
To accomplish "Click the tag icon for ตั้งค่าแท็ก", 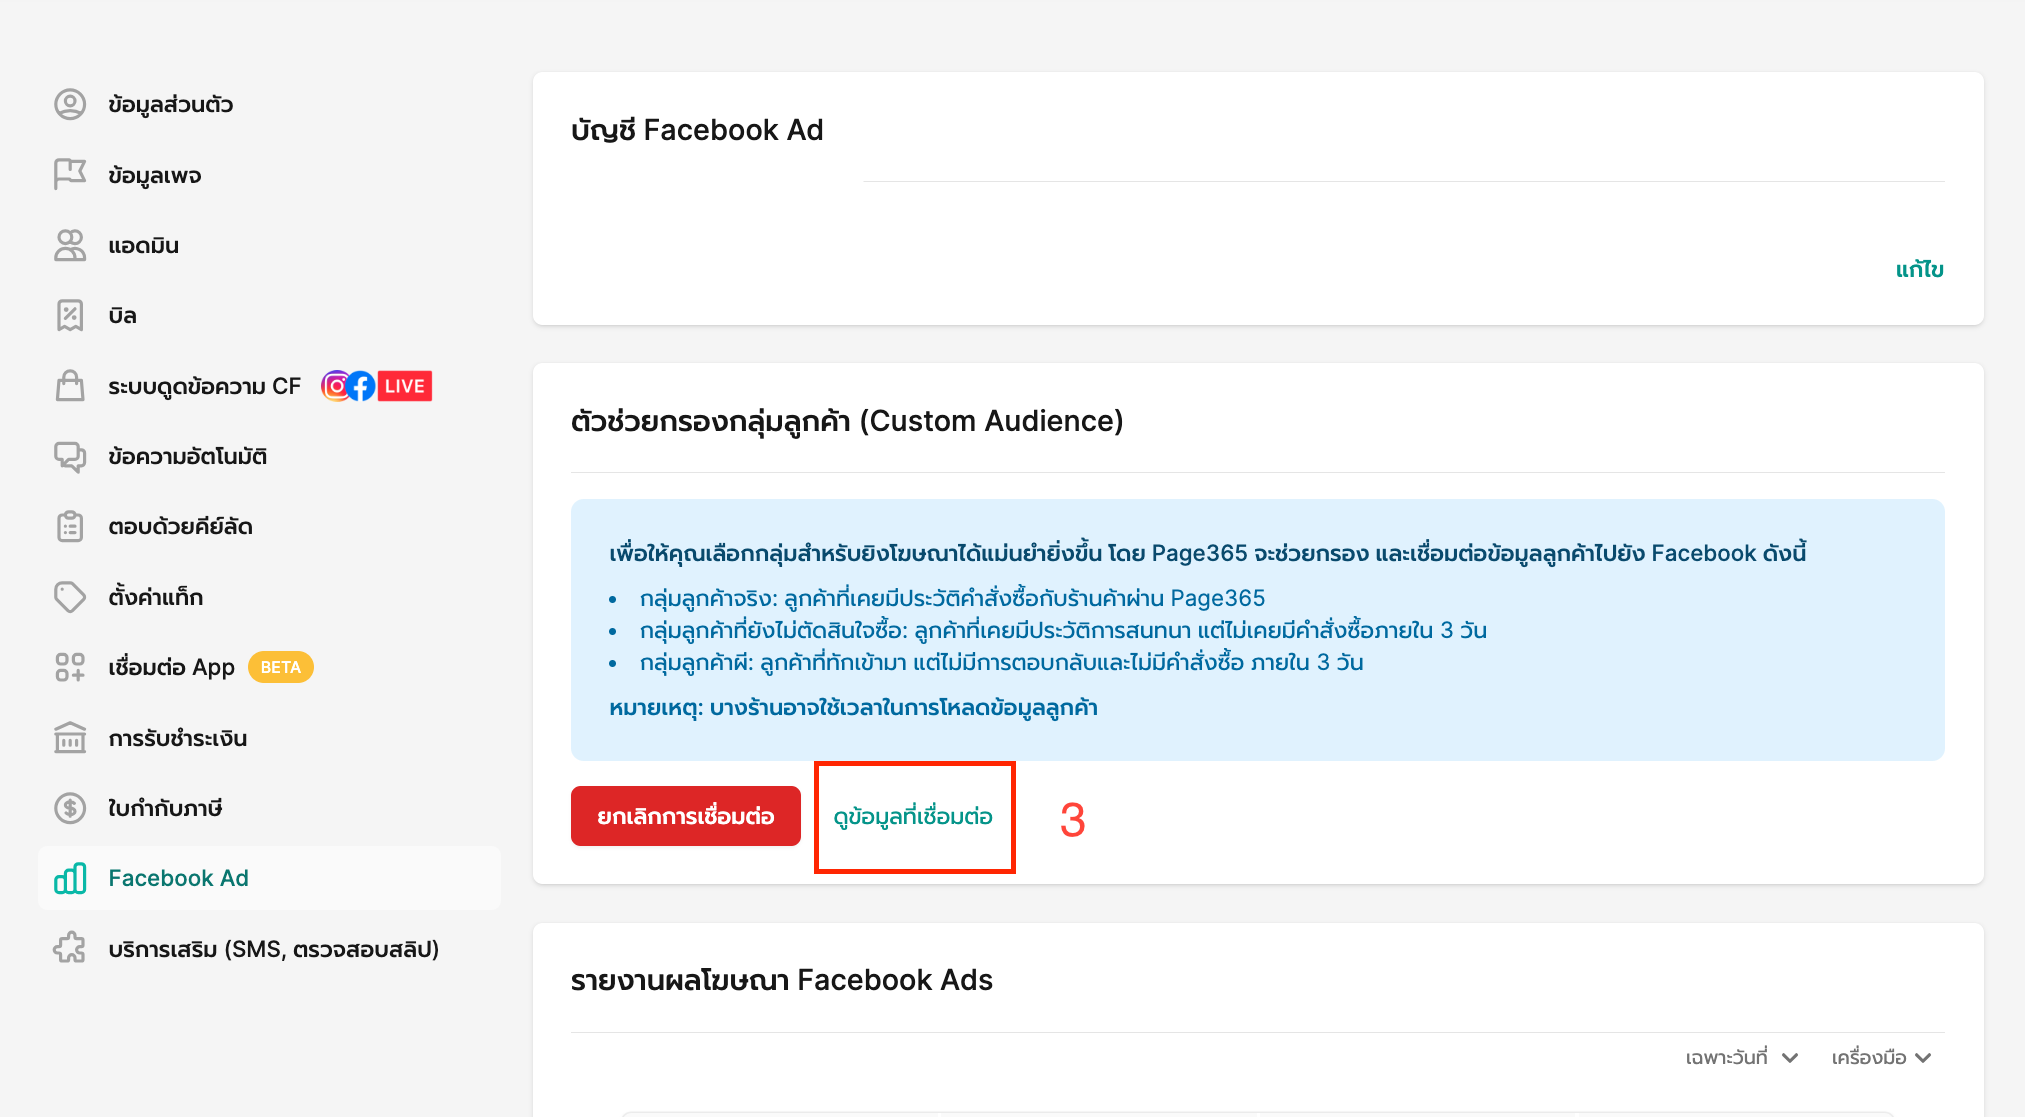I will coord(70,597).
